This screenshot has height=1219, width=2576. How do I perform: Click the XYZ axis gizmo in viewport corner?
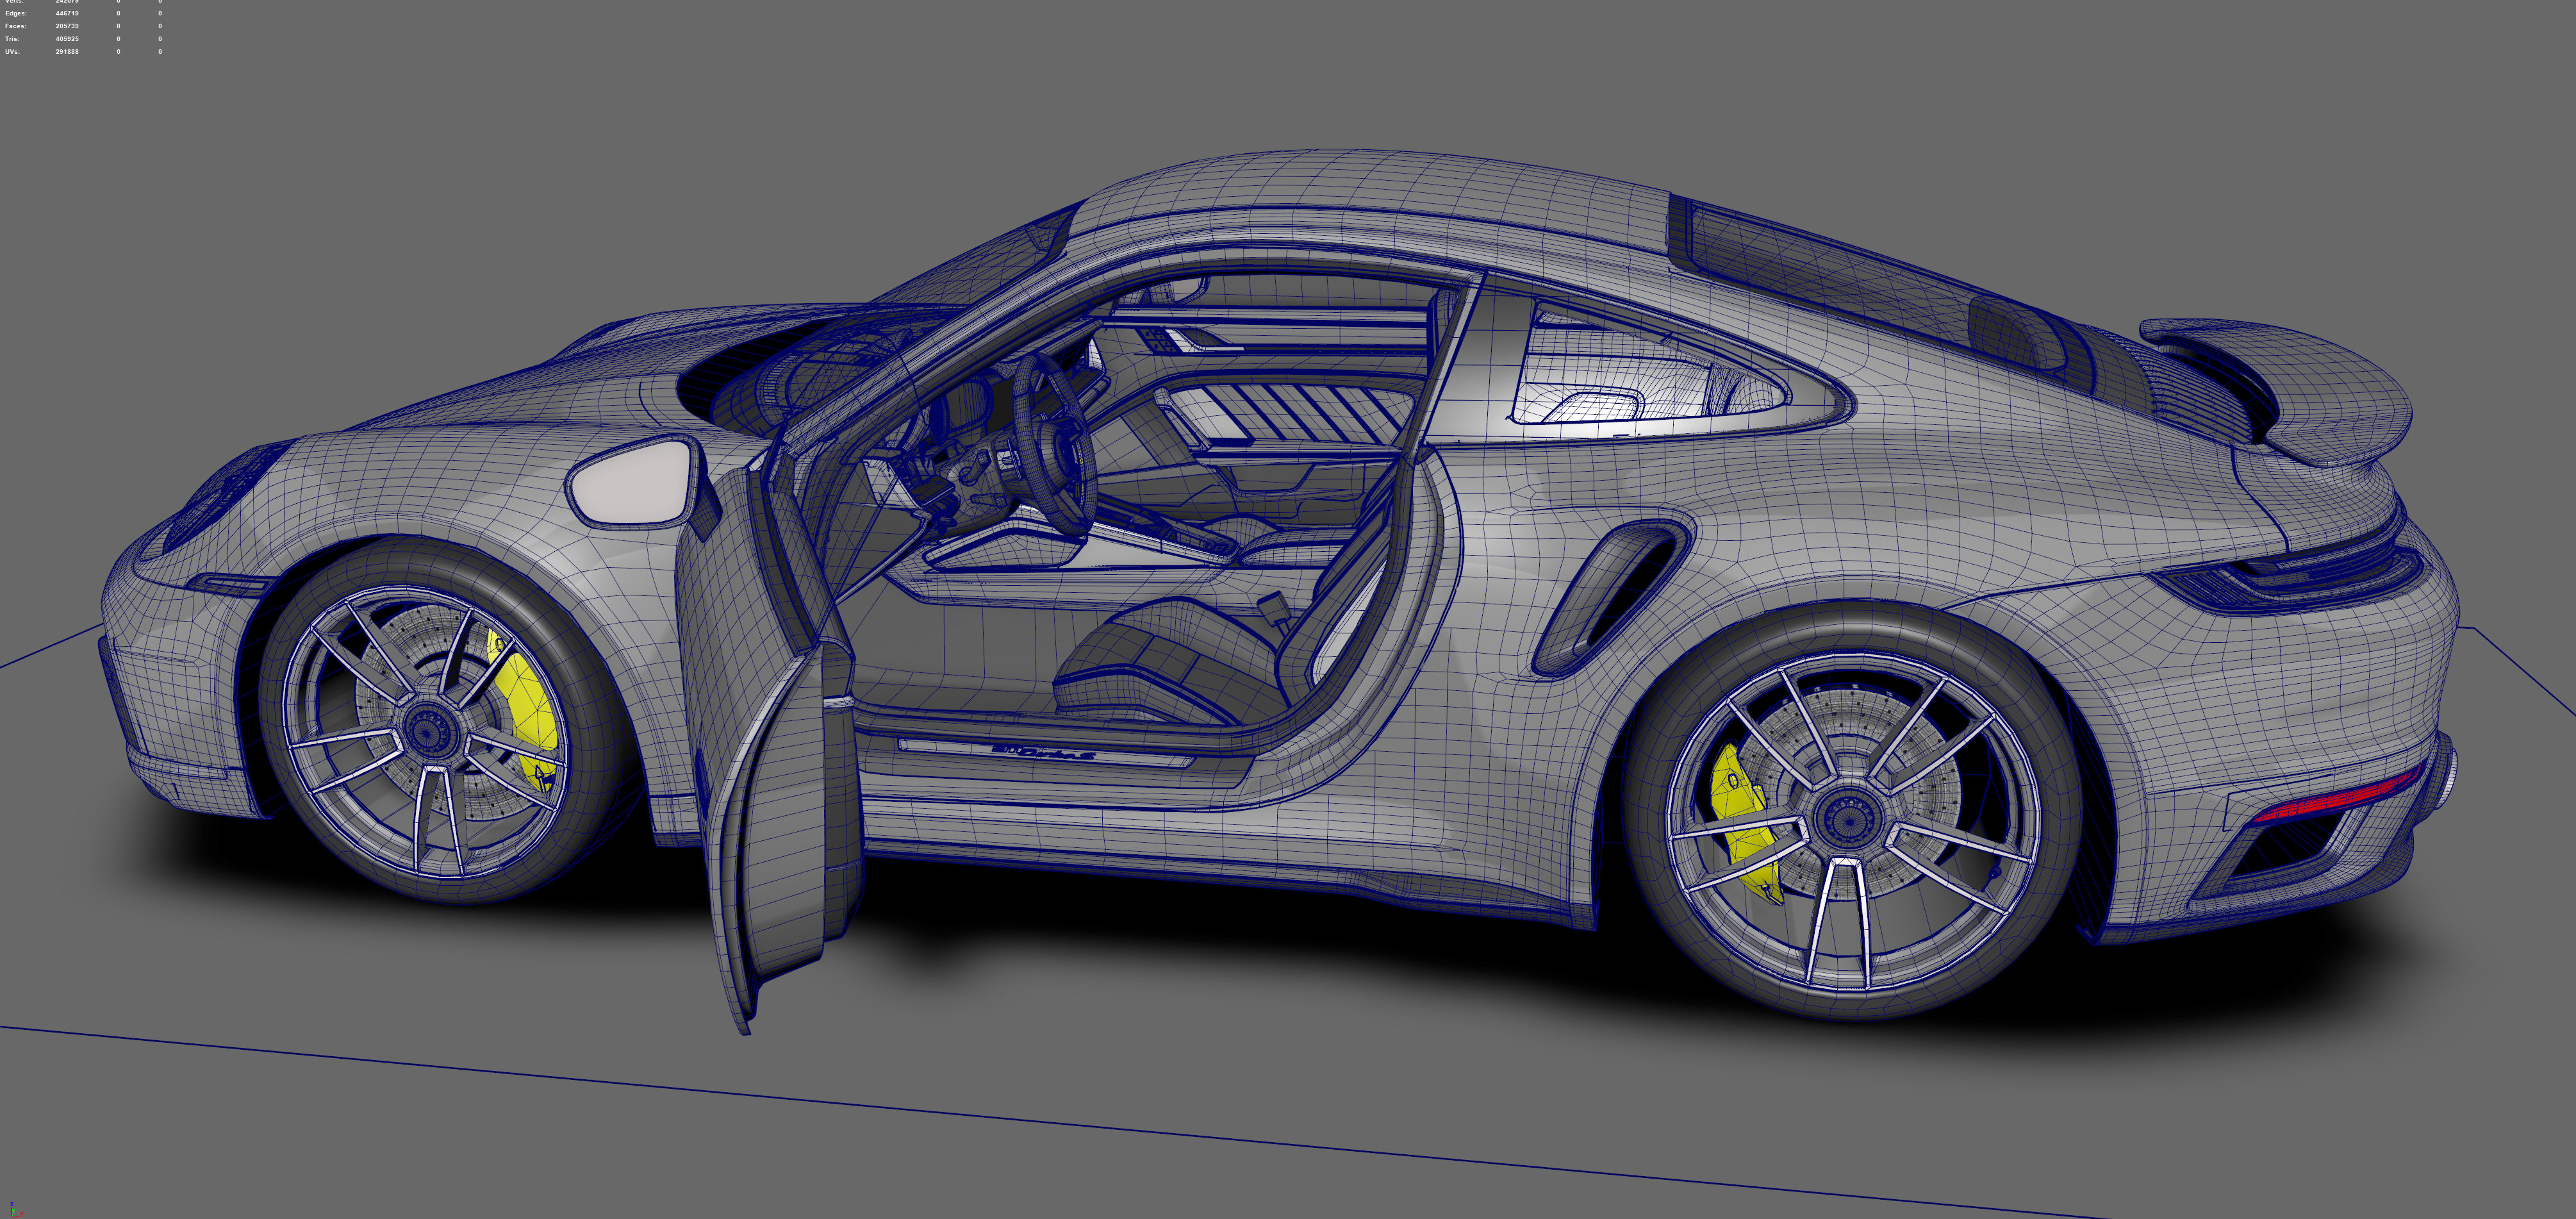[x=14, y=1210]
